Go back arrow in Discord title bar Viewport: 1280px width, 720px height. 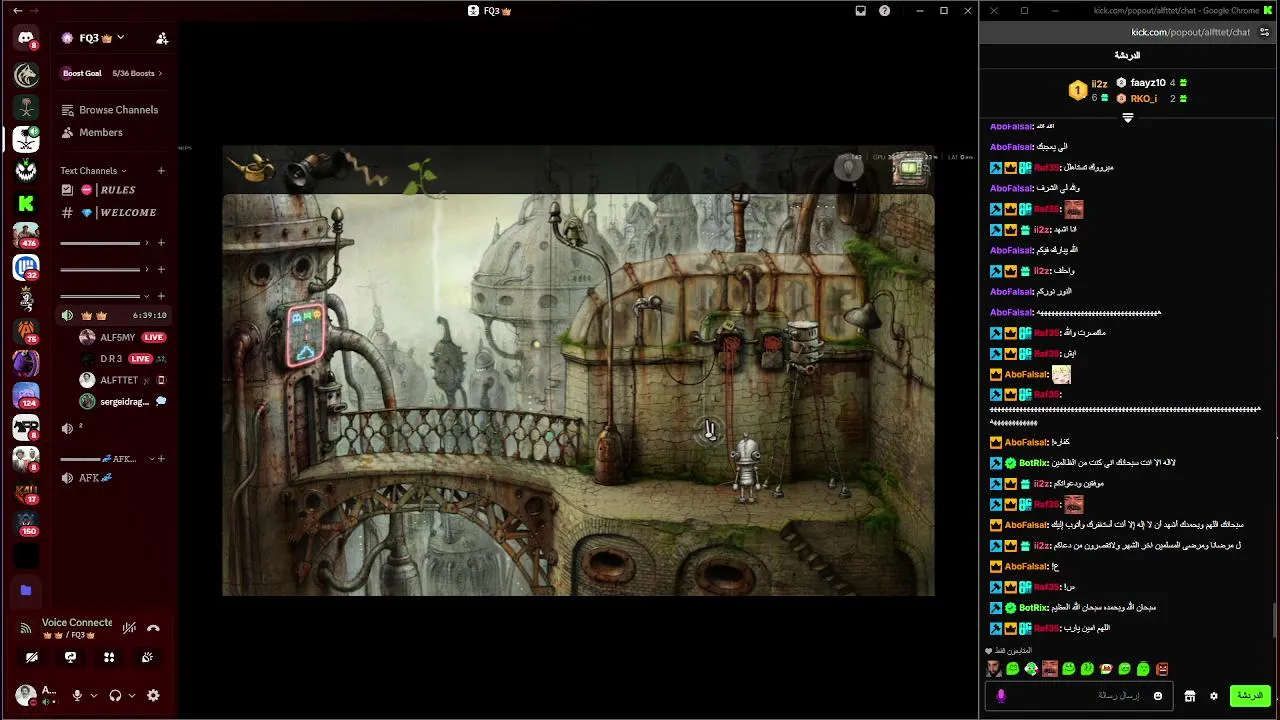17,10
